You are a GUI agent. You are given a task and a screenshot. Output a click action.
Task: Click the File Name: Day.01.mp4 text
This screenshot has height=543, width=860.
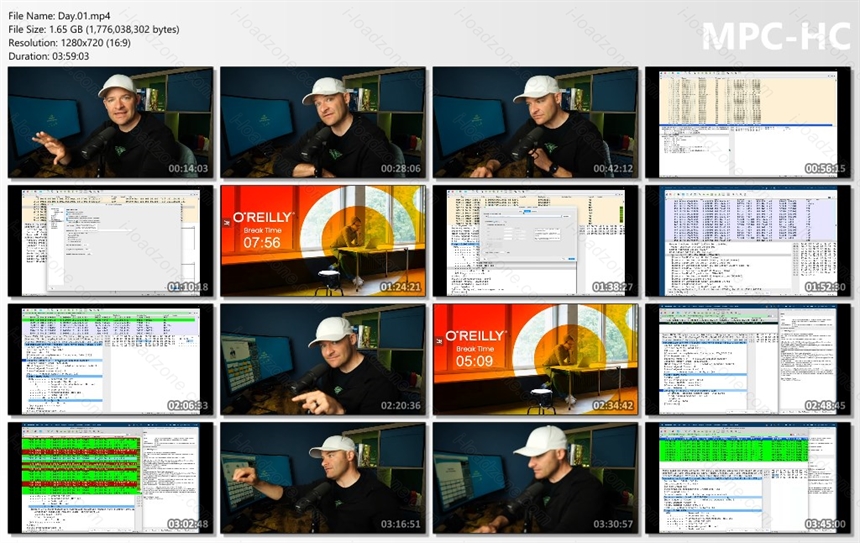(59, 16)
